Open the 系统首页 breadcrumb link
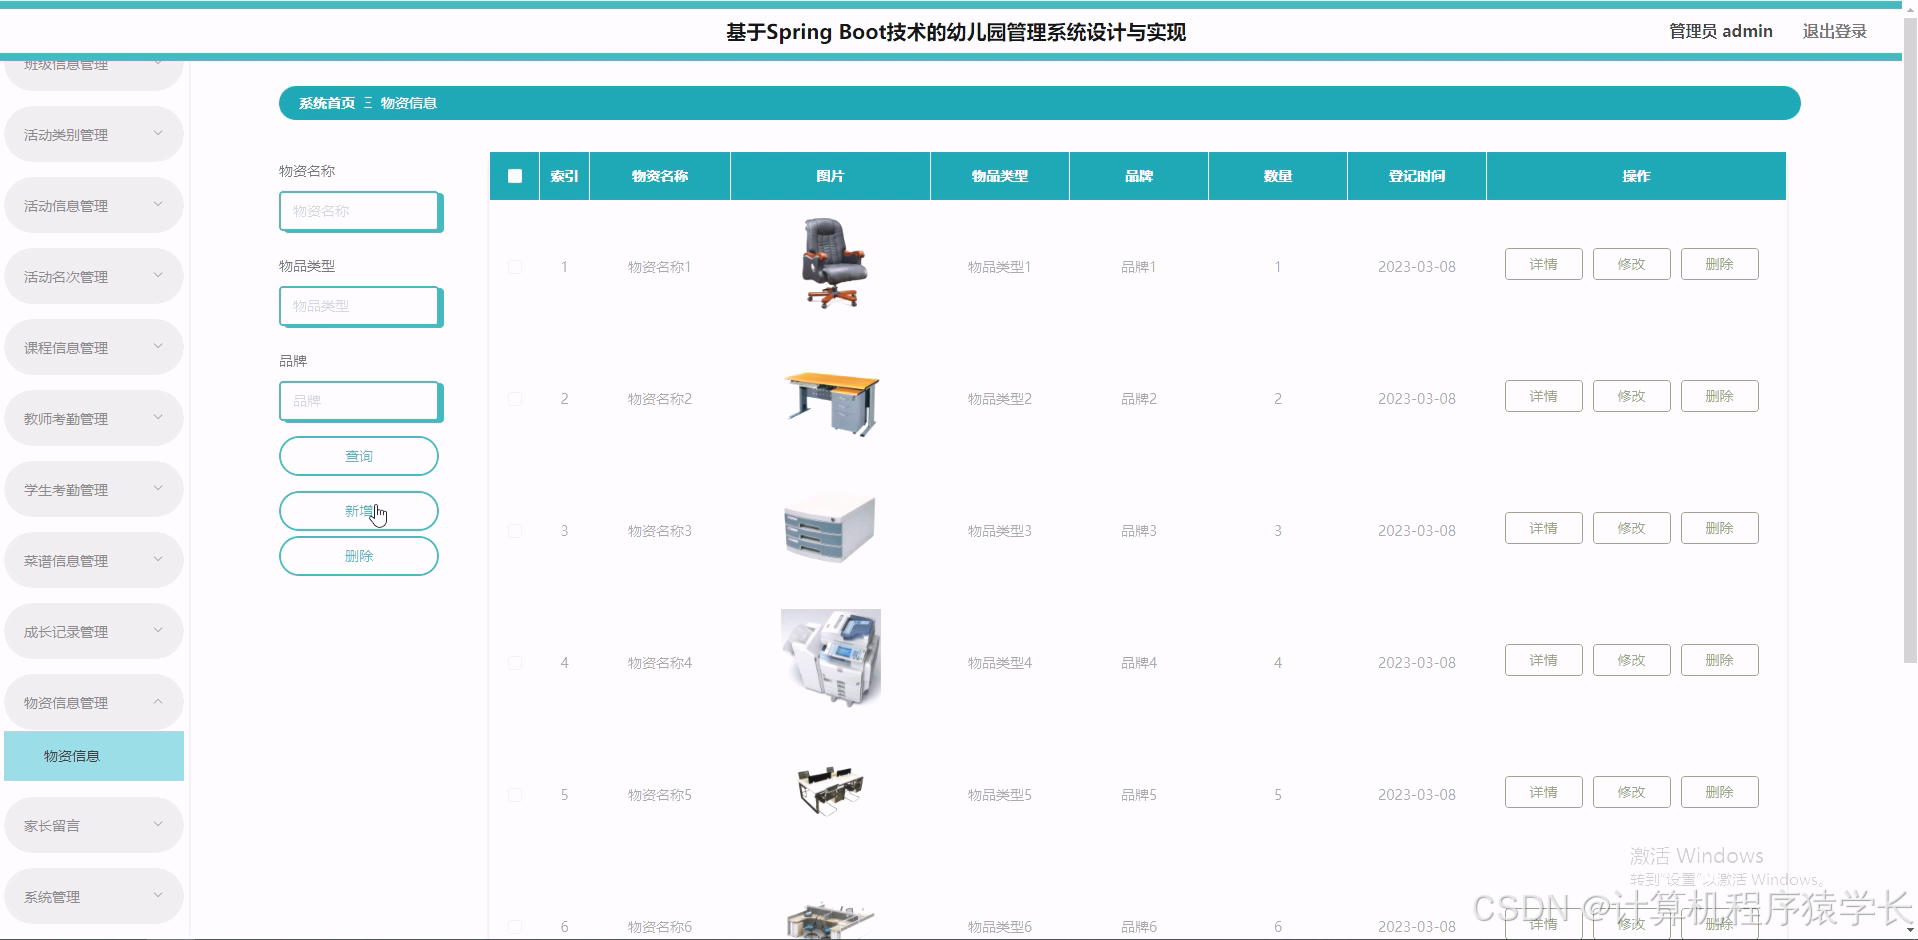This screenshot has height=940, width=1918. tap(325, 102)
